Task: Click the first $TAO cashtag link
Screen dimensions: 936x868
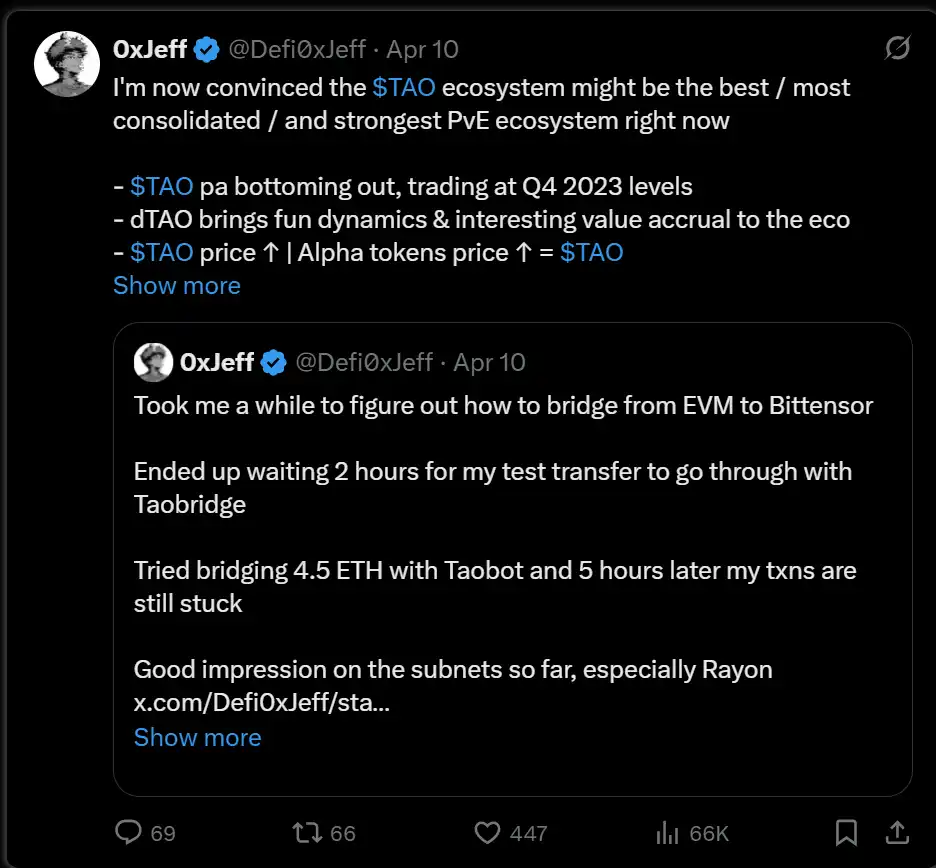Action: [404, 88]
